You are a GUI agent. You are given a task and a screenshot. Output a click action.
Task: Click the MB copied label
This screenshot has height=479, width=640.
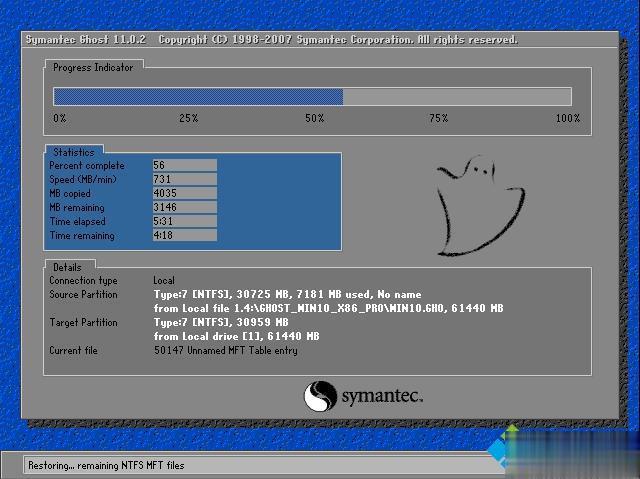70,193
